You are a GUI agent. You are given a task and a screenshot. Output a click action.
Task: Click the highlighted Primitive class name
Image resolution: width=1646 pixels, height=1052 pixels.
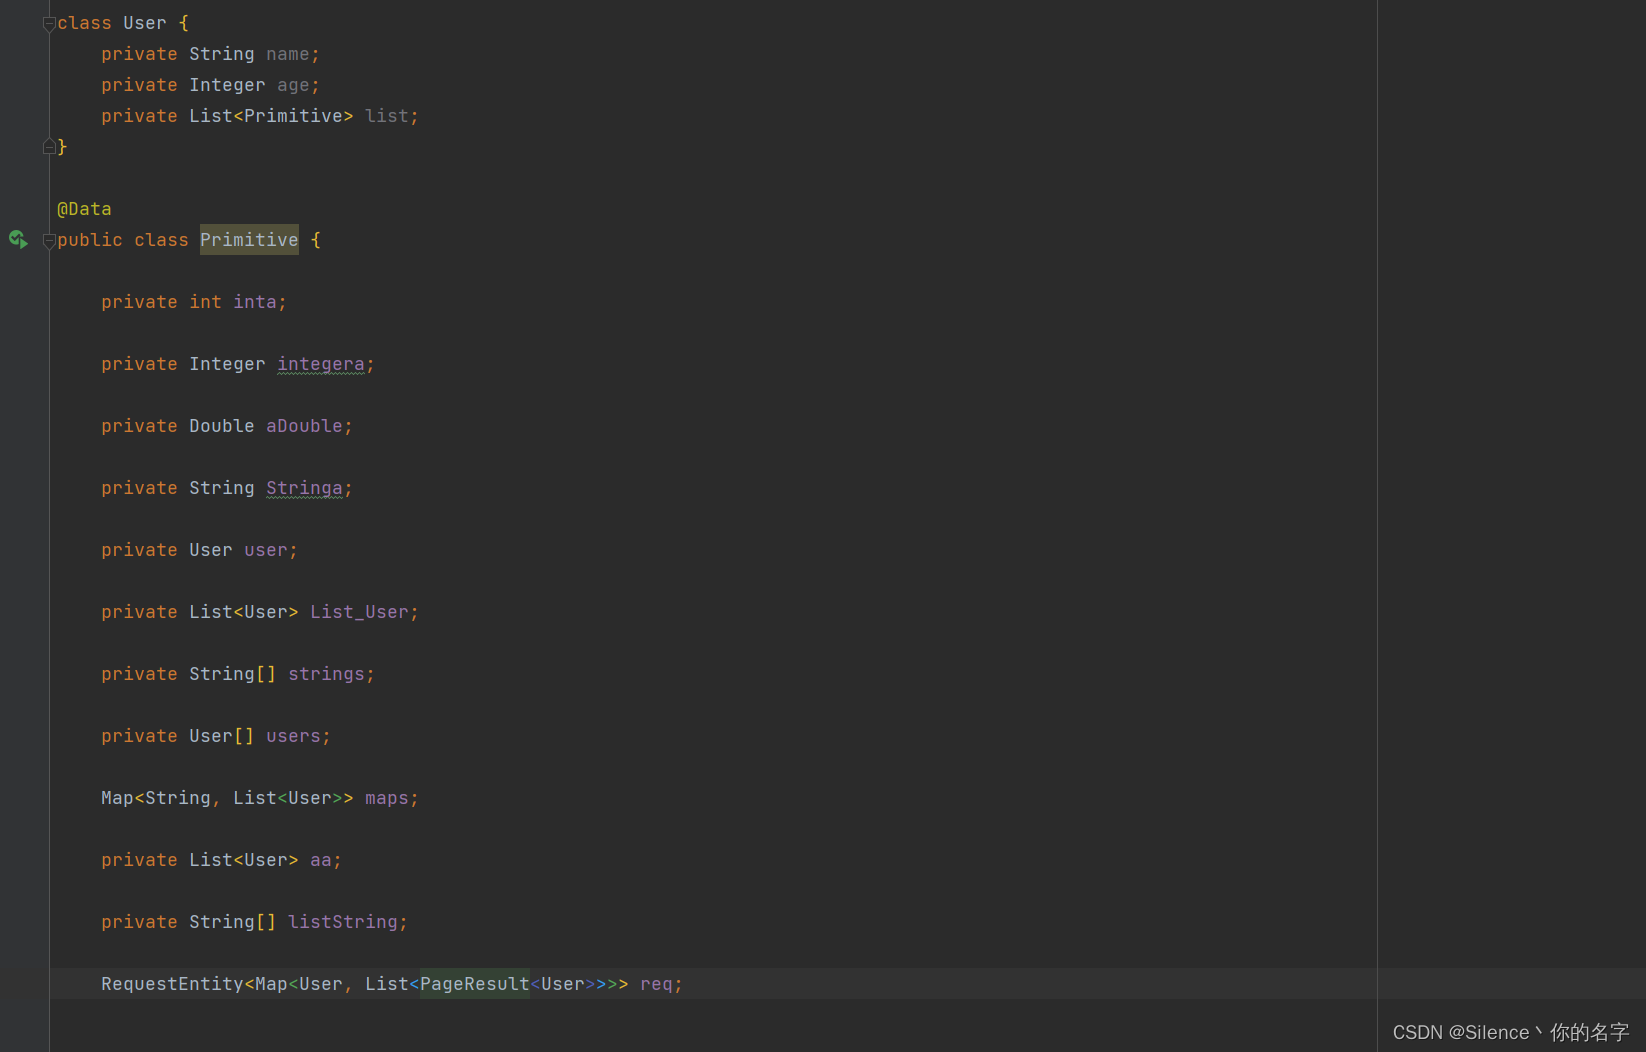coord(249,240)
